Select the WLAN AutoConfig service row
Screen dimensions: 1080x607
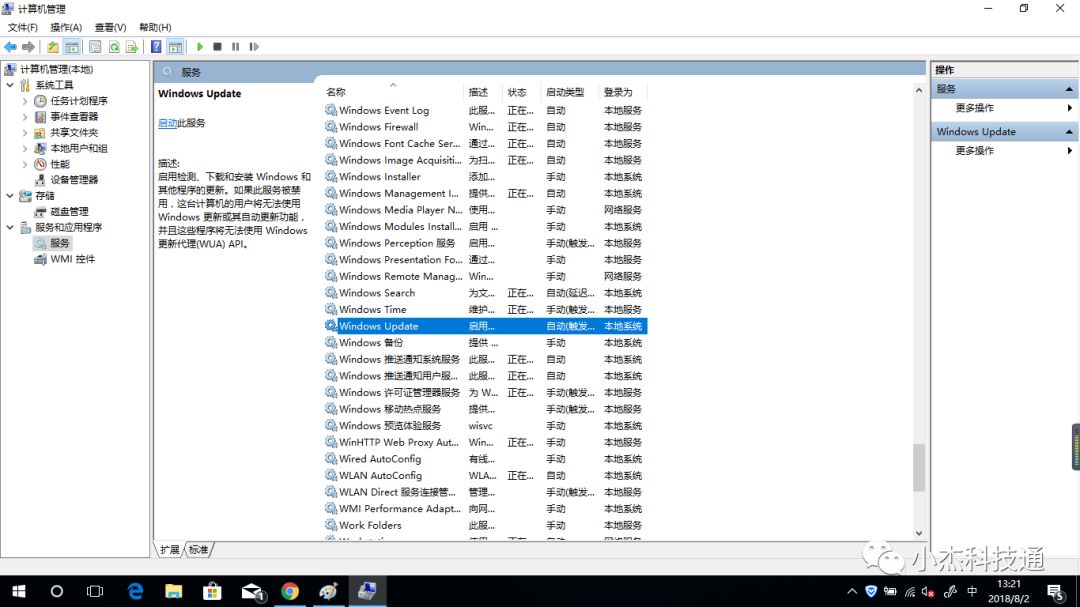click(485, 475)
